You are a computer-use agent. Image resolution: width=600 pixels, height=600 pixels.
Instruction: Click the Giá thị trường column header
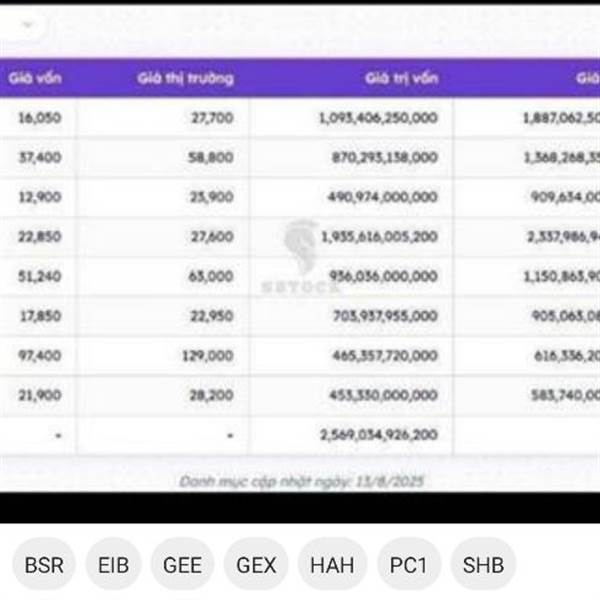(186, 78)
